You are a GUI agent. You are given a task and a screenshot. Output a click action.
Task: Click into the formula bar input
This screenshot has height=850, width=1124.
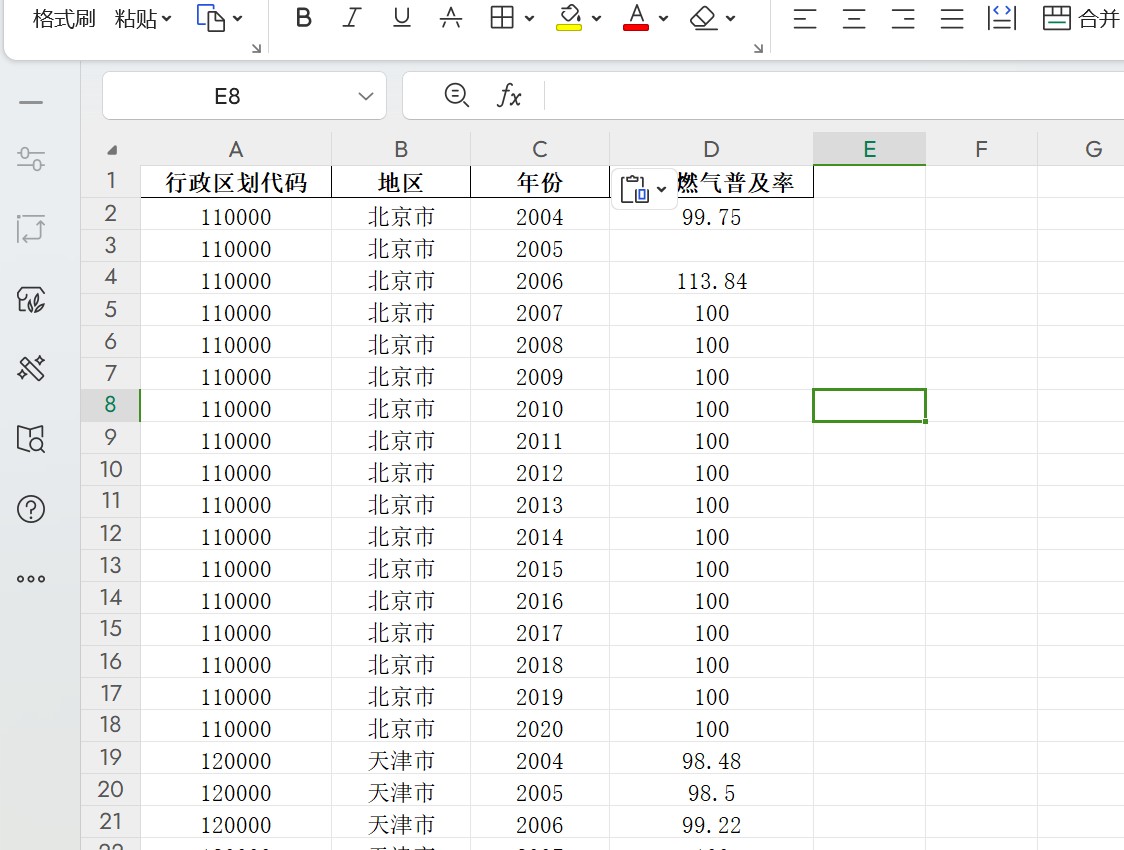coord(834,95)
